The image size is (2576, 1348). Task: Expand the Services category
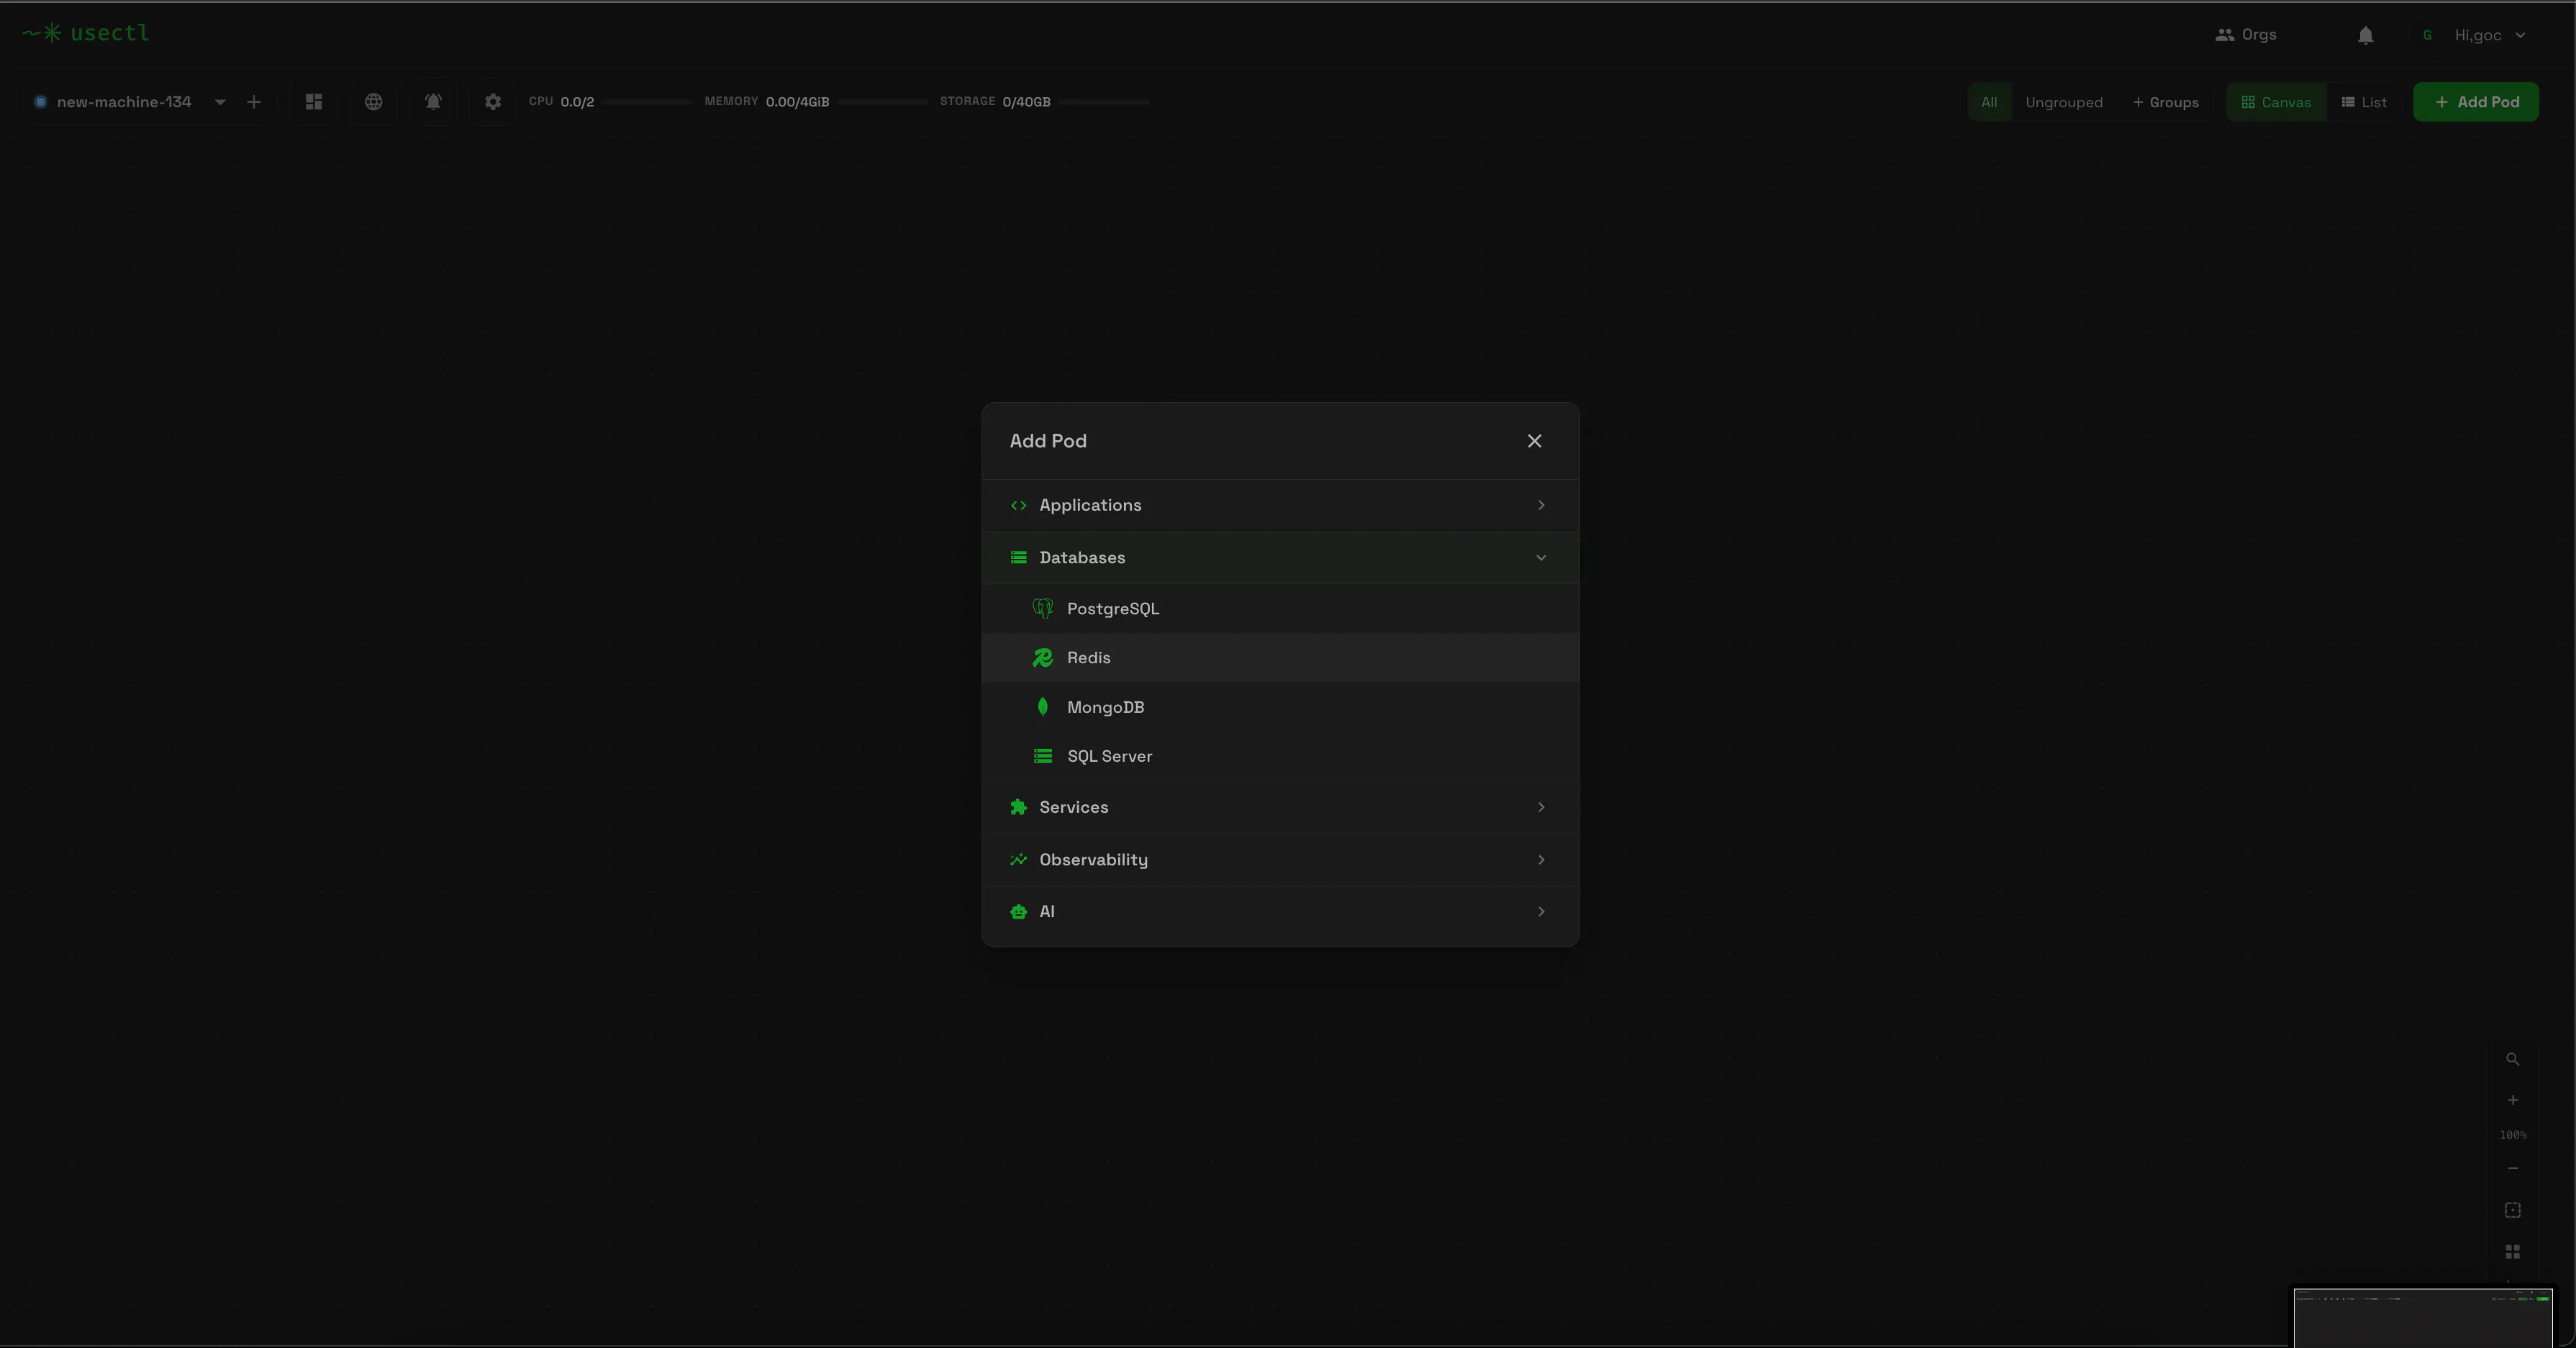tap(1280, 807)
